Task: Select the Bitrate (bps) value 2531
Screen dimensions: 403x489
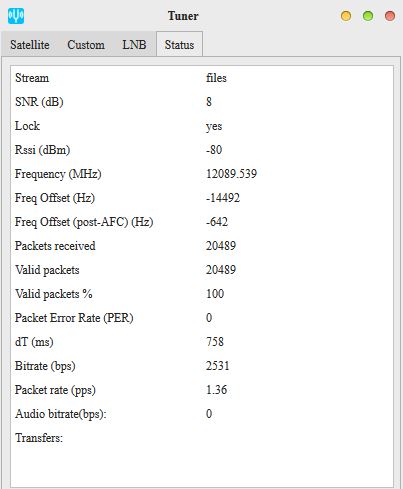Action: [x=217, y=366]
